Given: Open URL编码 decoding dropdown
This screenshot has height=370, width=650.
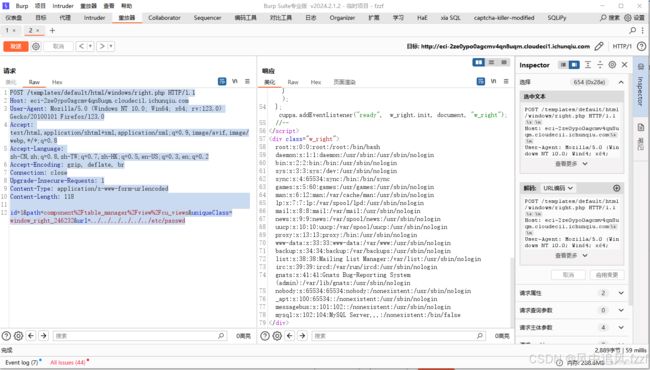Looking at the screenshot, I should point(558,188).
